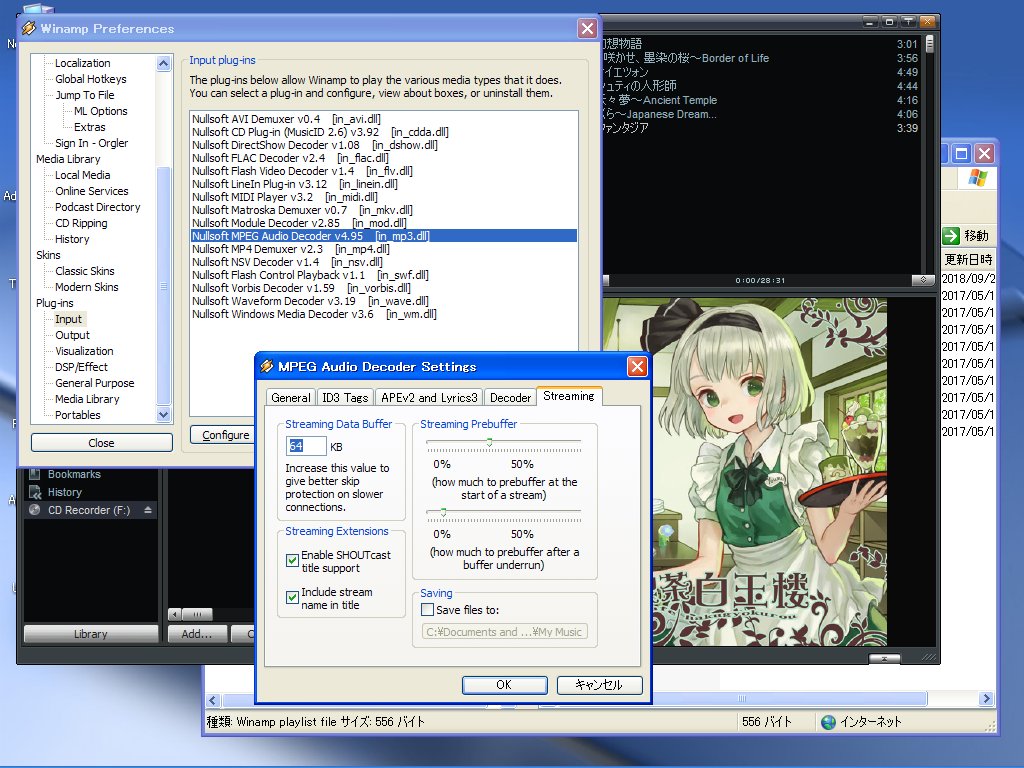The height and width of the screenshot is (768, 1024).
Task: Switch to the ID3 Tags tab
Action: 345,398
